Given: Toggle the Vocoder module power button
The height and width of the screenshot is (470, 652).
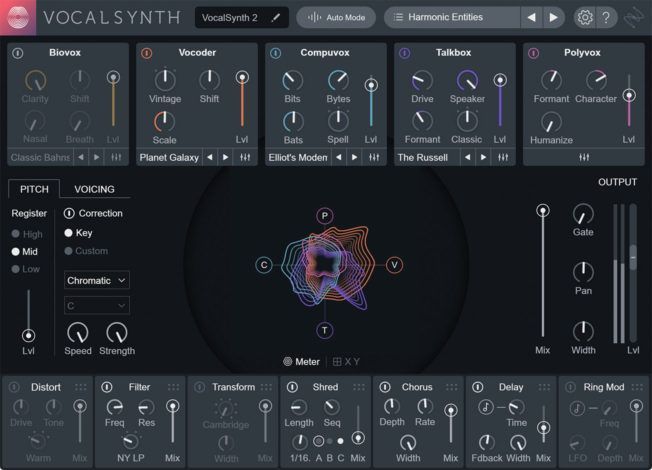Looking at the screenshot, I should (x=146, y=53).
